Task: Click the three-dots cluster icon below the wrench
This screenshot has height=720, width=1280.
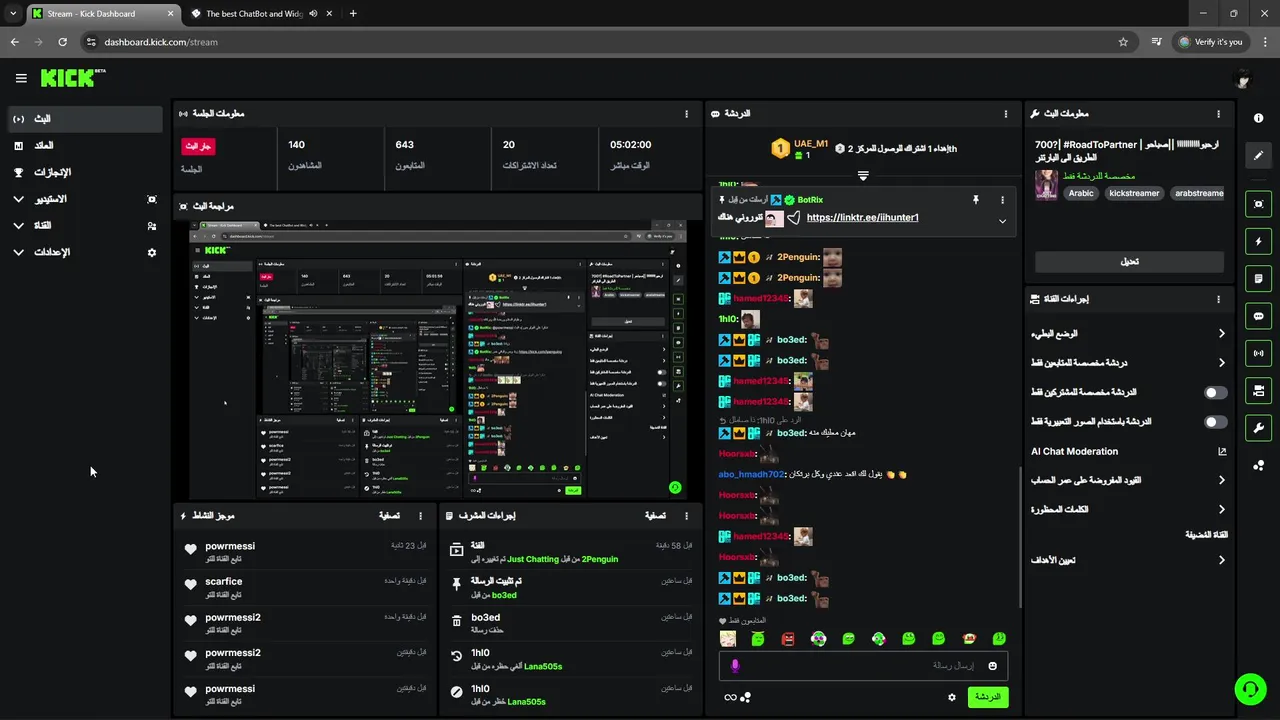Action: (x=1258, y=465)
